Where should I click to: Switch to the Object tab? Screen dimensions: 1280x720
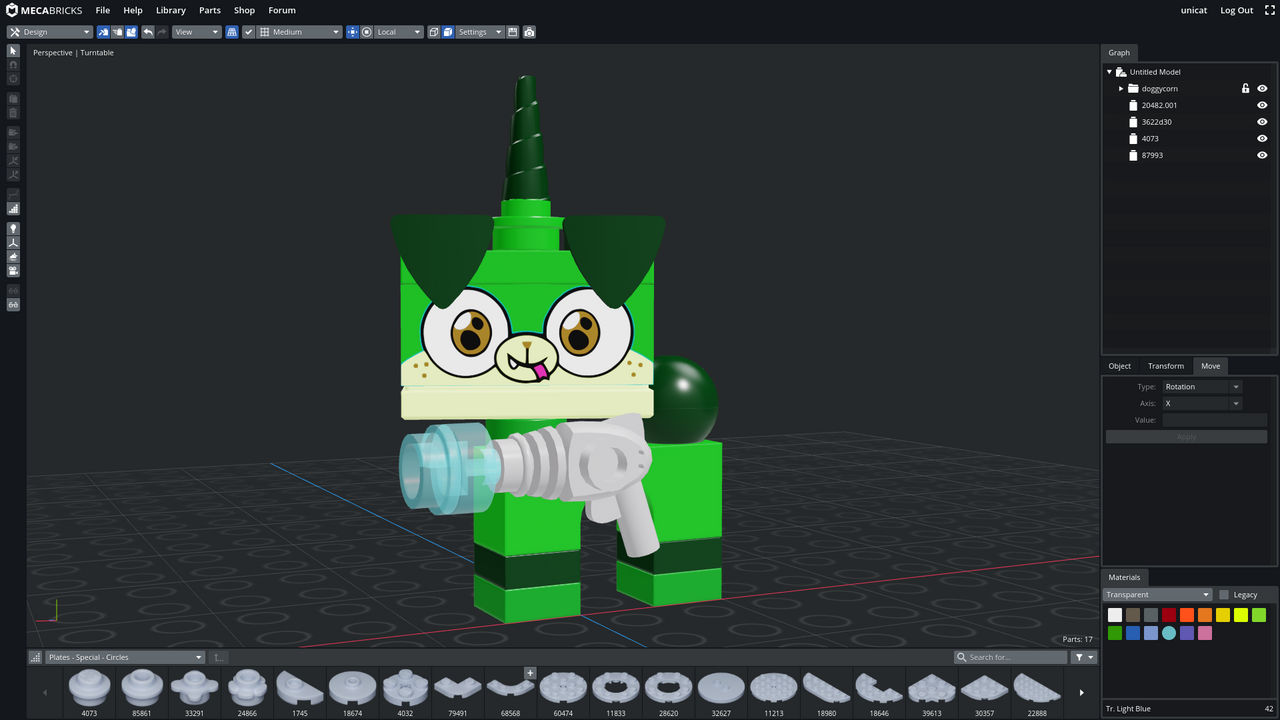(x=1120, y=366)
